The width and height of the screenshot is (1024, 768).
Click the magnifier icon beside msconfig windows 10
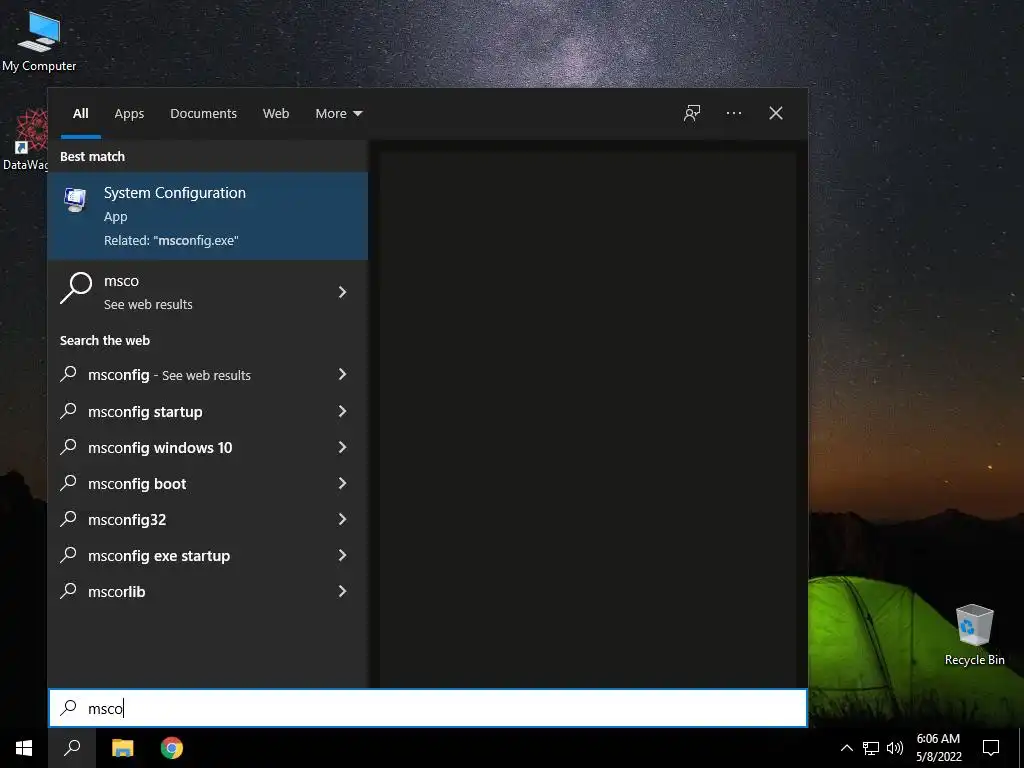(x=68, y=447)
